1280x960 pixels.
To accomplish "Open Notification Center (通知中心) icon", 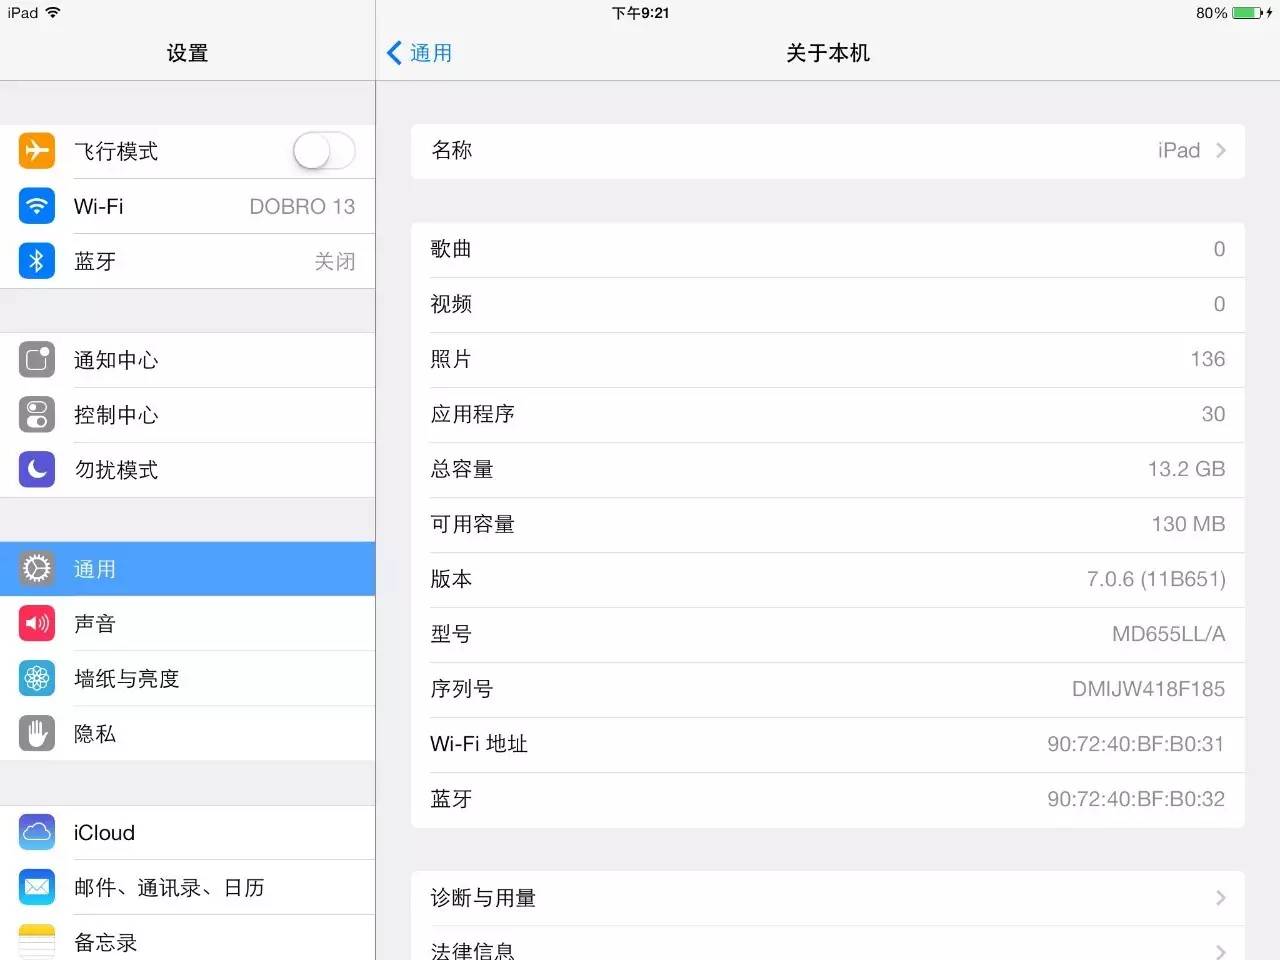I will [x=37, y=360].
